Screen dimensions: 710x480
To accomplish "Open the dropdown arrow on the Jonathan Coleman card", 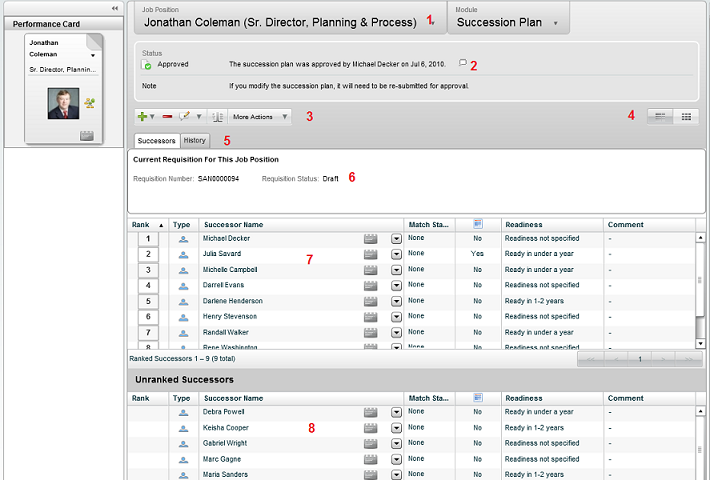I will (x=93, y=55).
